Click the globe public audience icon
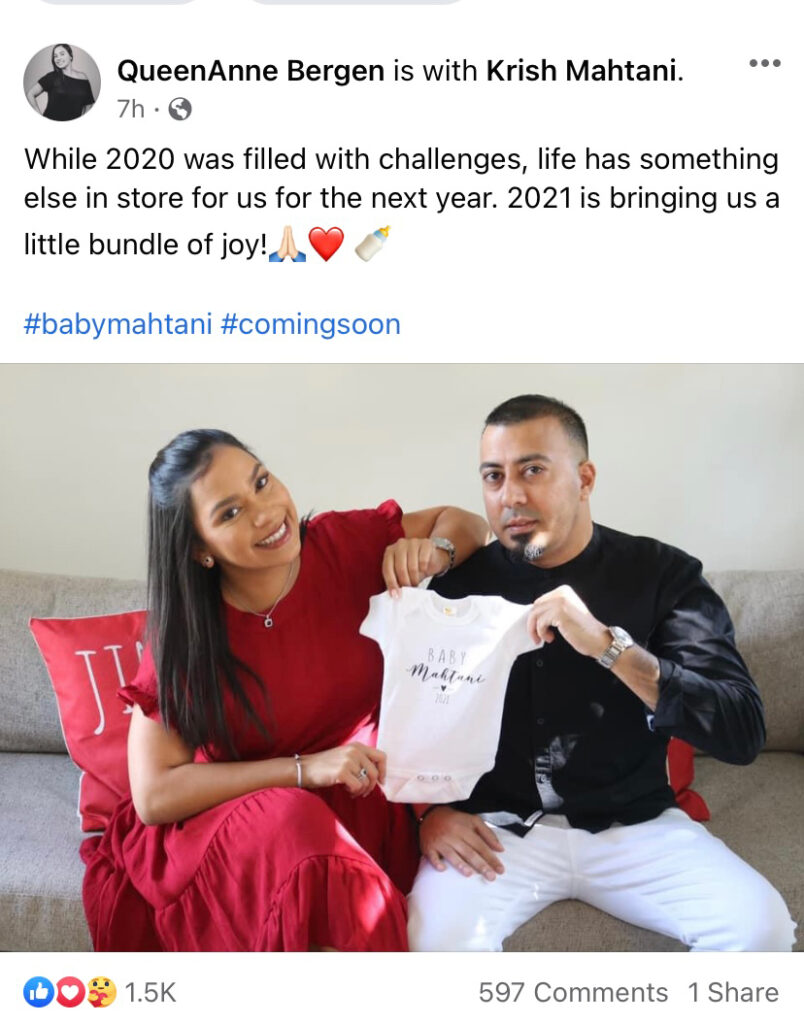 pos(180,110)
